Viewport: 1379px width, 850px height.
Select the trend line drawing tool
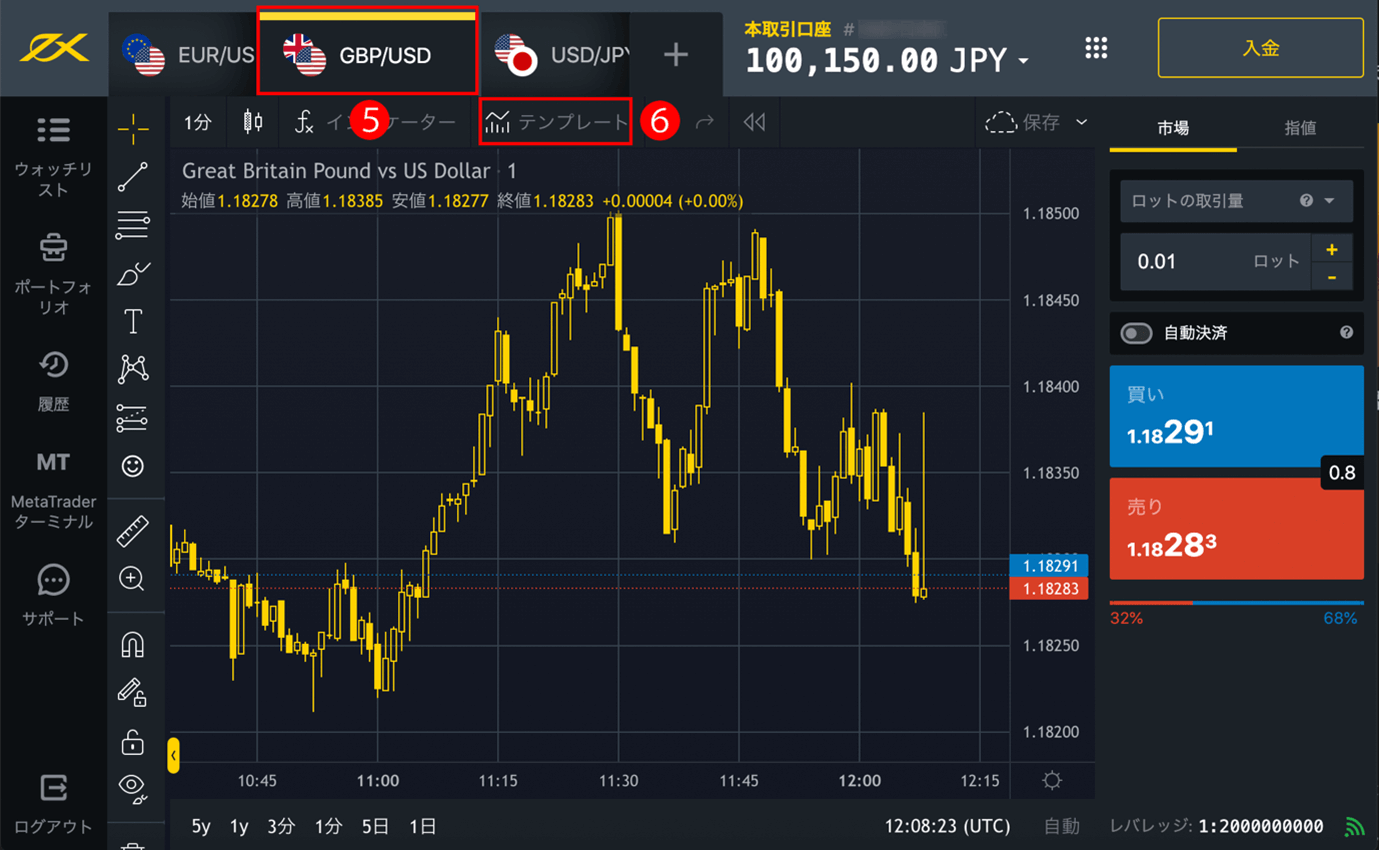coord(133,177)
